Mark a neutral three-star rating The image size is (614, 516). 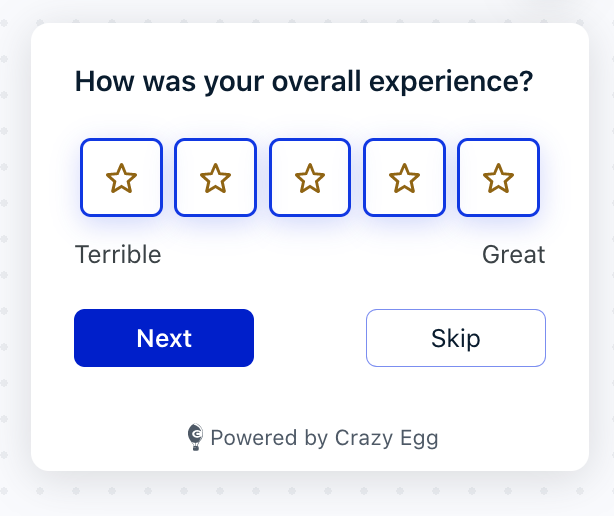(x=310, y=177)
